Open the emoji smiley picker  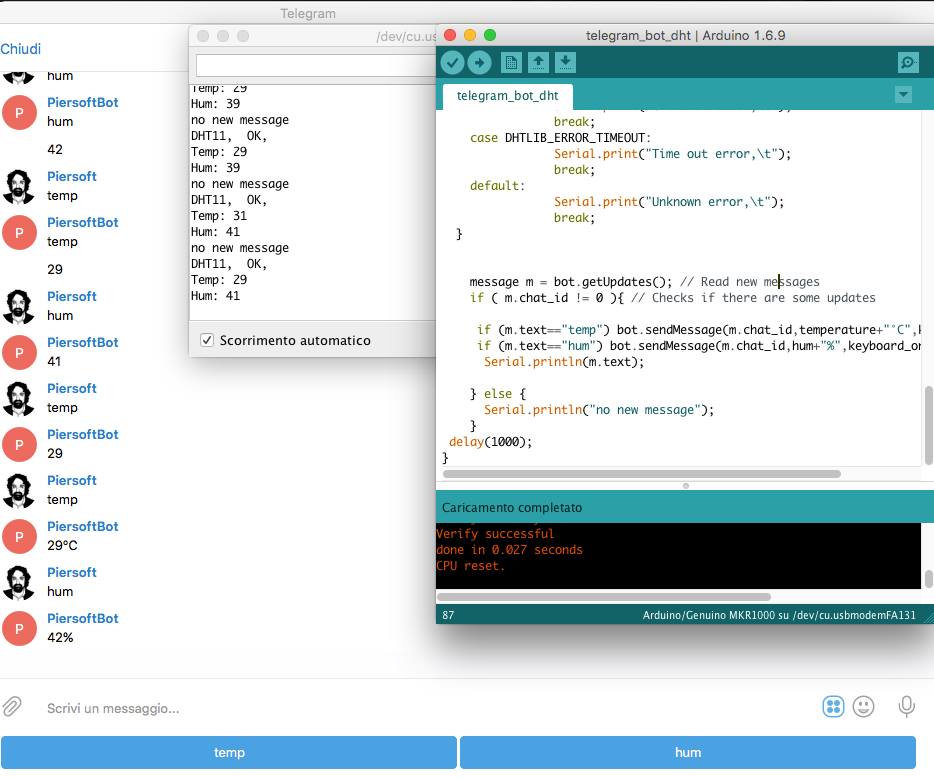click(x=863, y=707)
